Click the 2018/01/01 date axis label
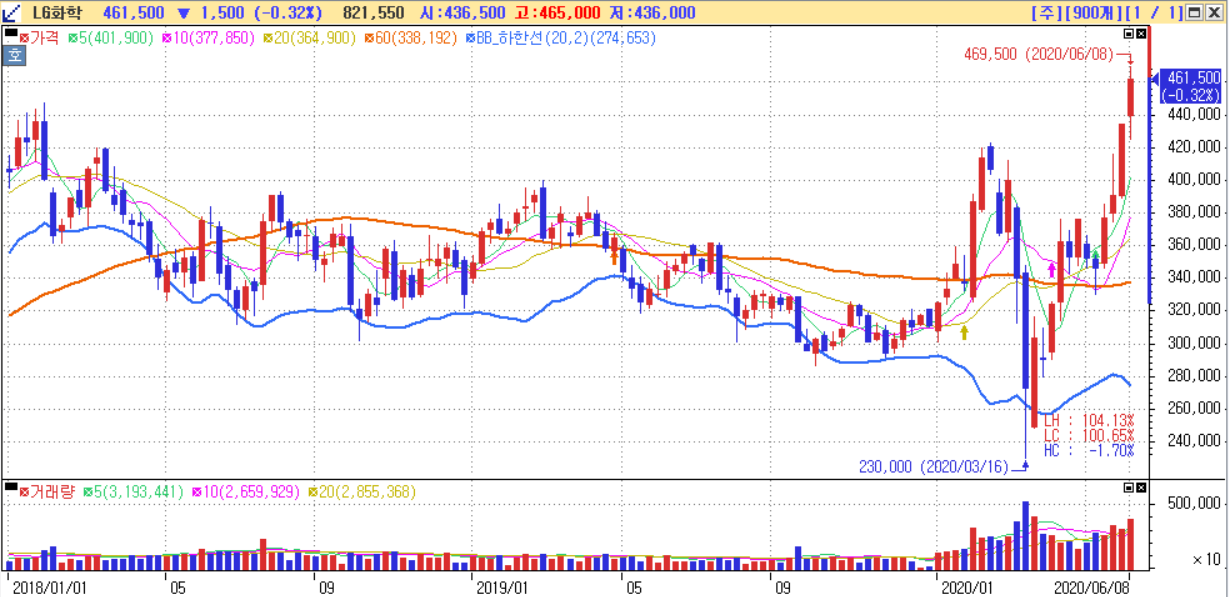 click(49, 587)
